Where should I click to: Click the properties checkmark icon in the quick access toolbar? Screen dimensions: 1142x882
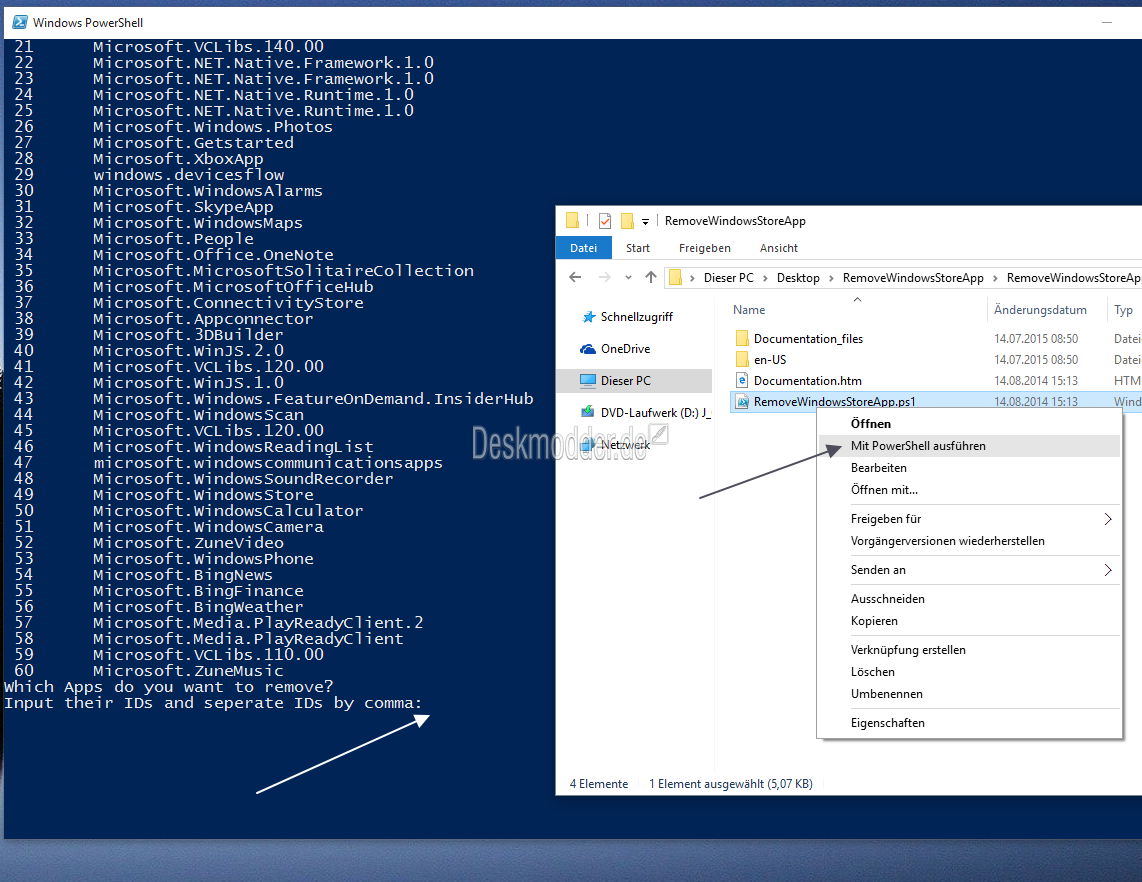605,221
